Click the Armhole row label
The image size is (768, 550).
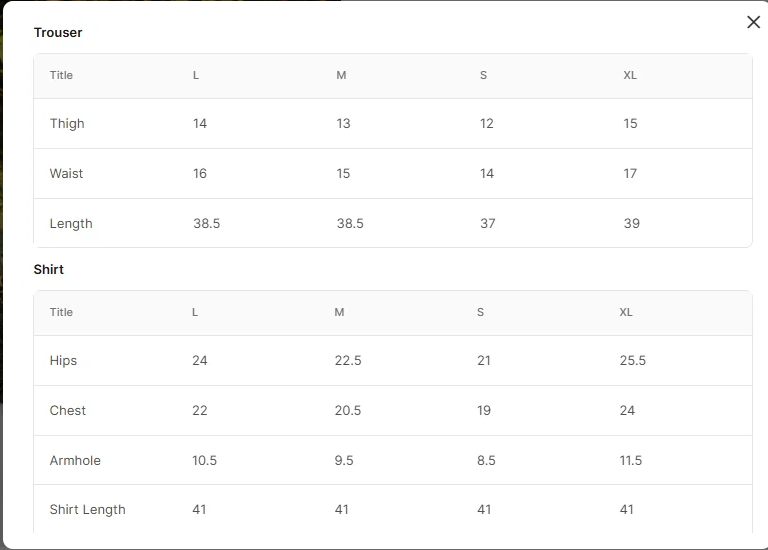click(75, 460)
